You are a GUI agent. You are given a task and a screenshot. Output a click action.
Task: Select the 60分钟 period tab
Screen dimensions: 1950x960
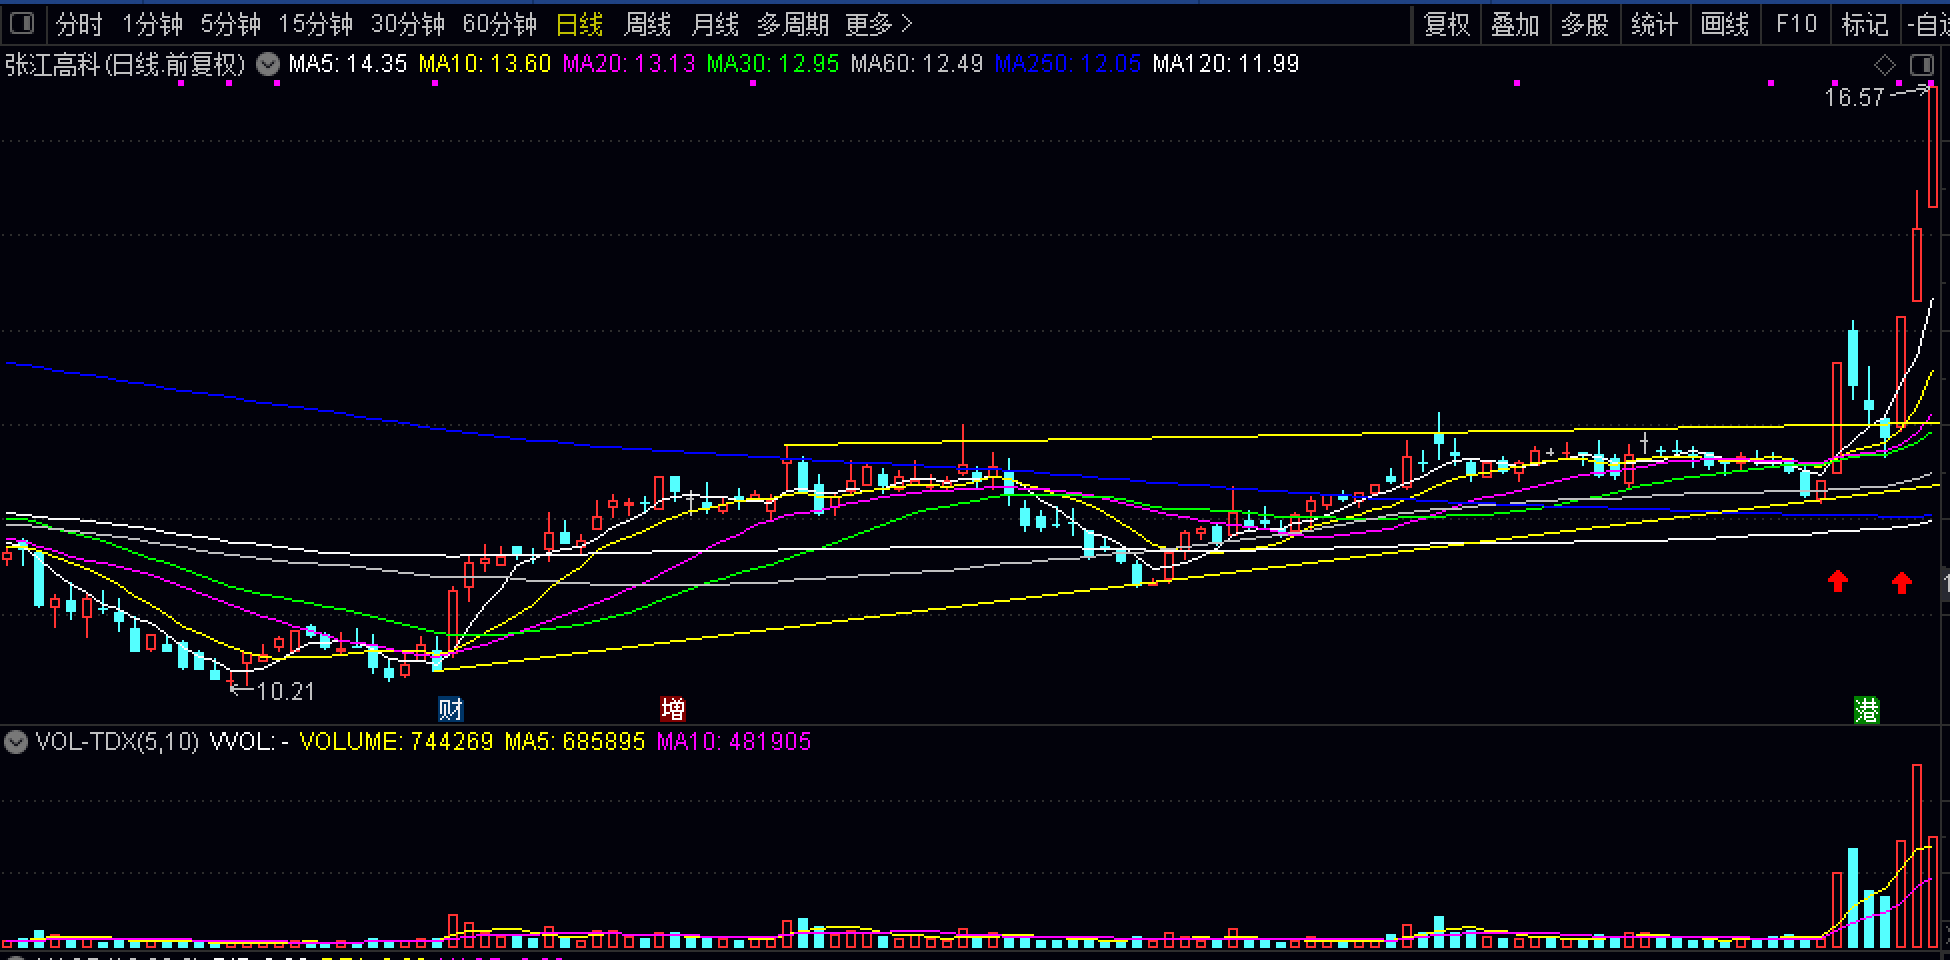point(499,24)
